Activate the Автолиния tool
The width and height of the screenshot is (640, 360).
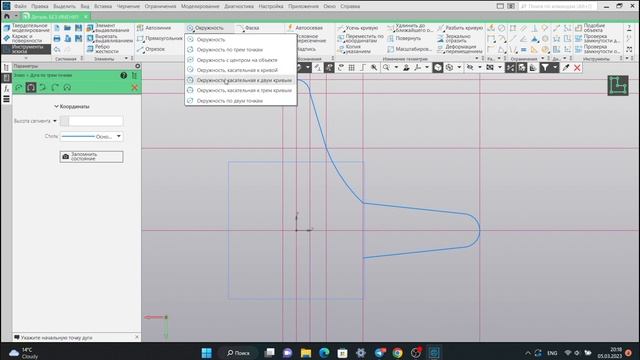point(154,28)
